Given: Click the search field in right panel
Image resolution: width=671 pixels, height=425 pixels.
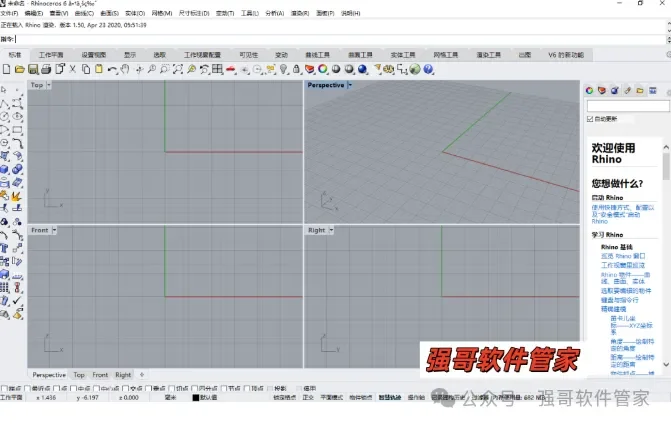Looking at the screenshot, I should point(628,106).
